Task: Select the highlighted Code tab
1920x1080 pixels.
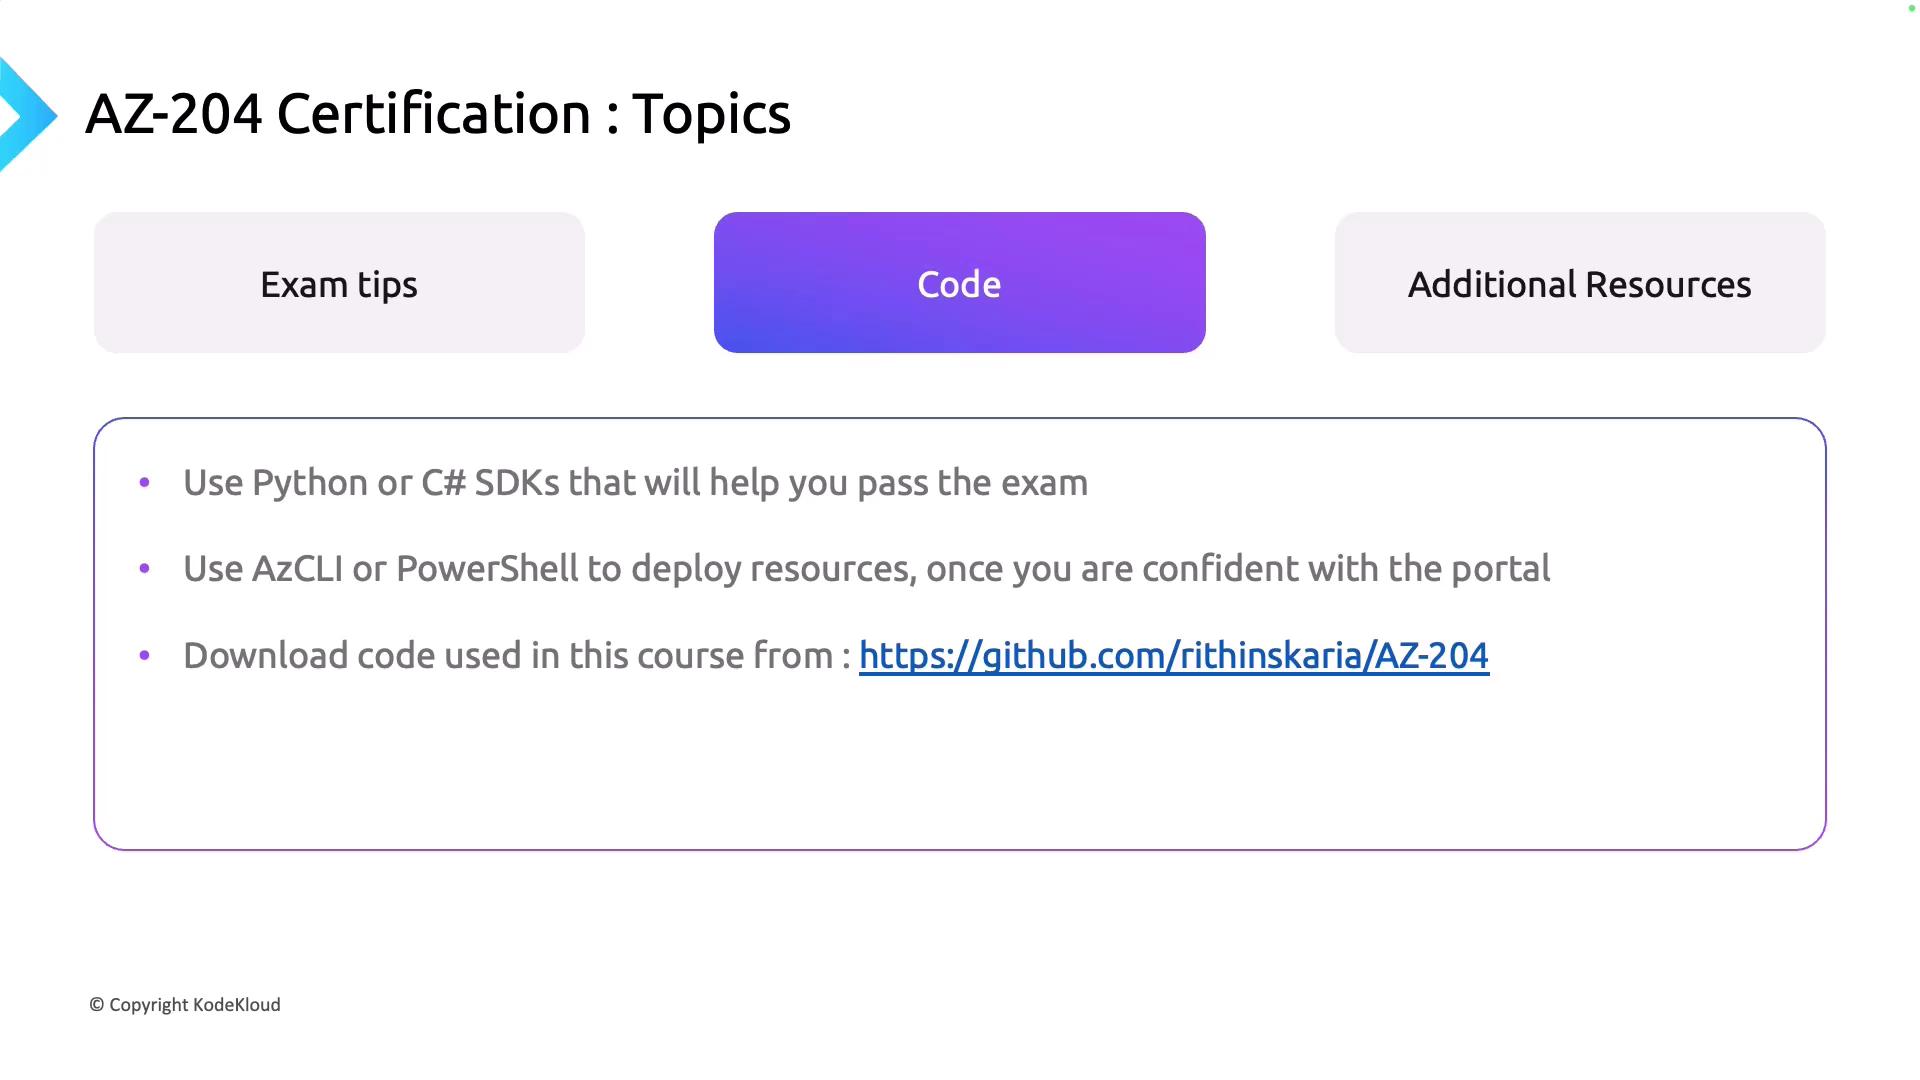Action: pos(959,283)
